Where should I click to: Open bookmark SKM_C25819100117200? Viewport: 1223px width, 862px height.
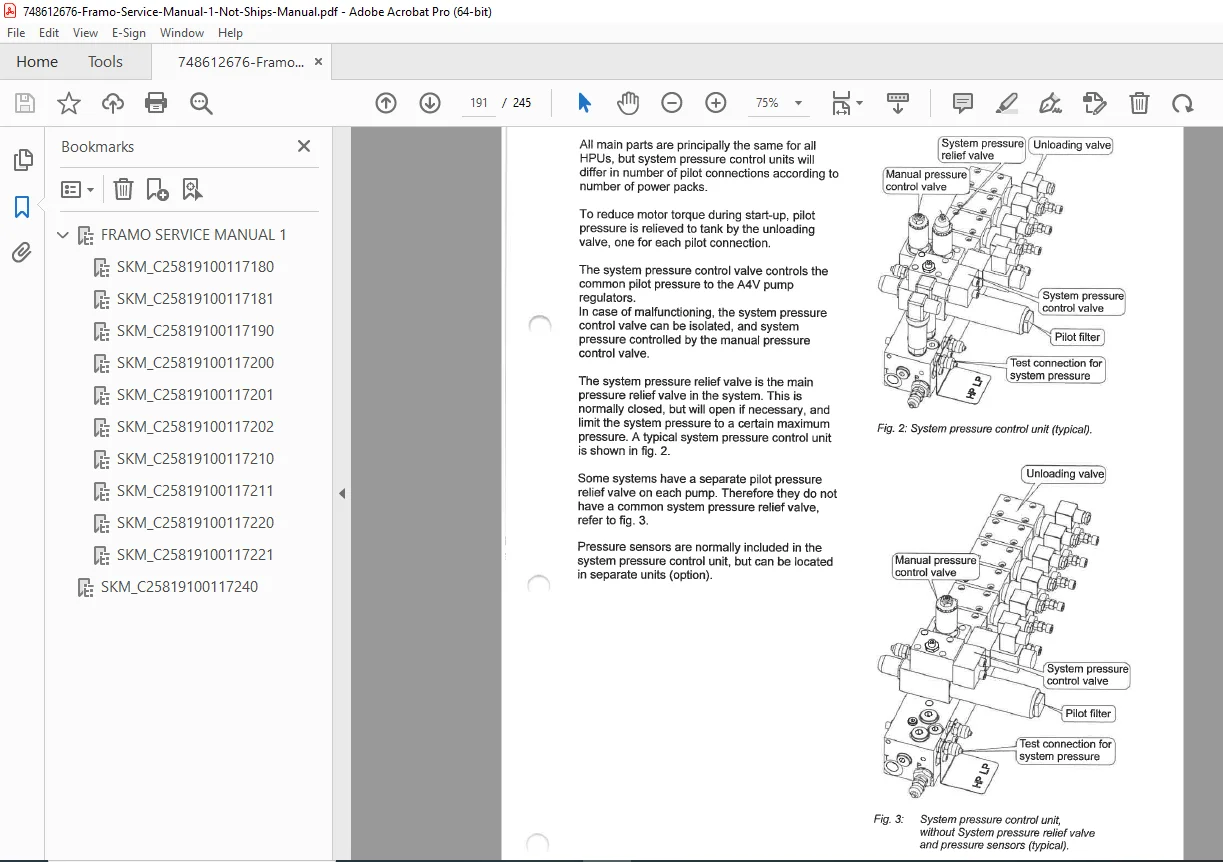click(x=195, y=363)
